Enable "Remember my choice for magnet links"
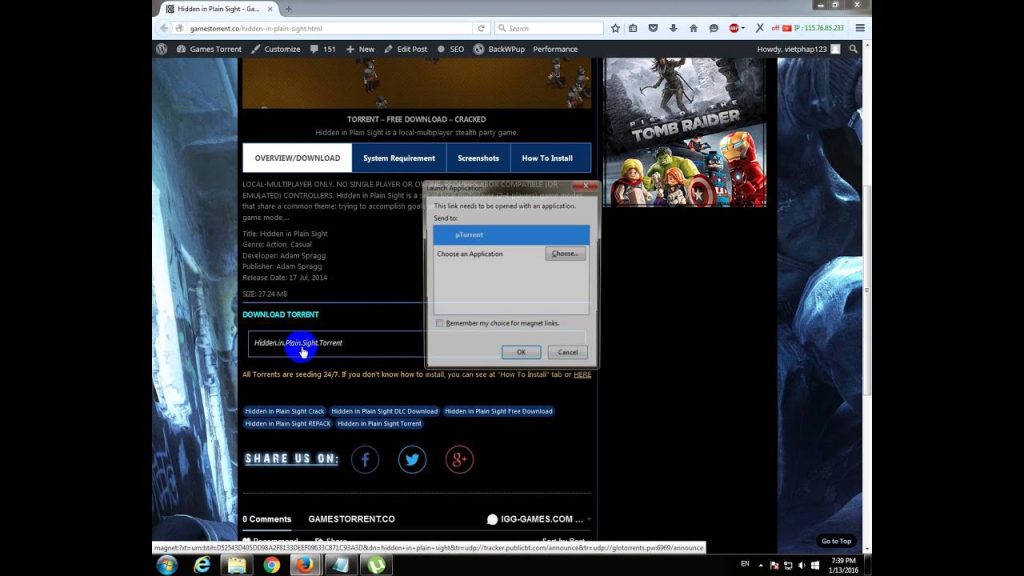This screenshot has height=576, width=1024. (x=440, y=323)
